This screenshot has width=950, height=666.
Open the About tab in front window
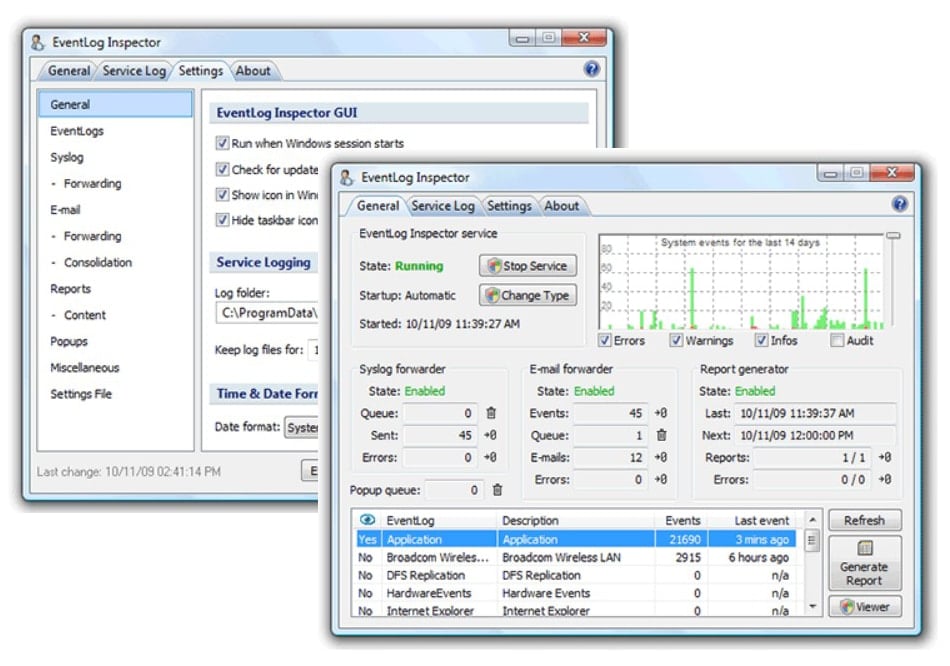(x=562, y=206)
